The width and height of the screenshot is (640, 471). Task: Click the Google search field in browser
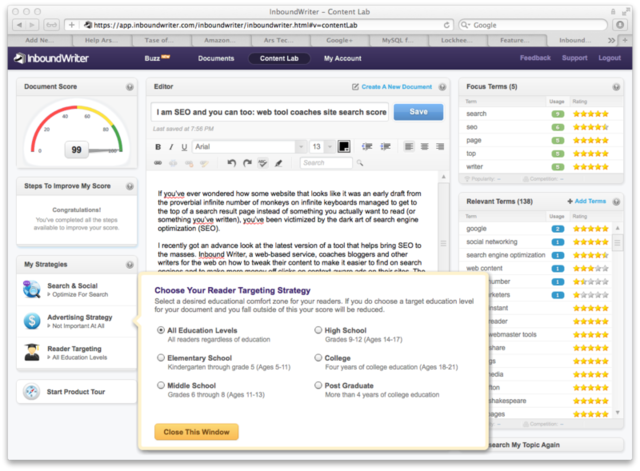[533, 25]
